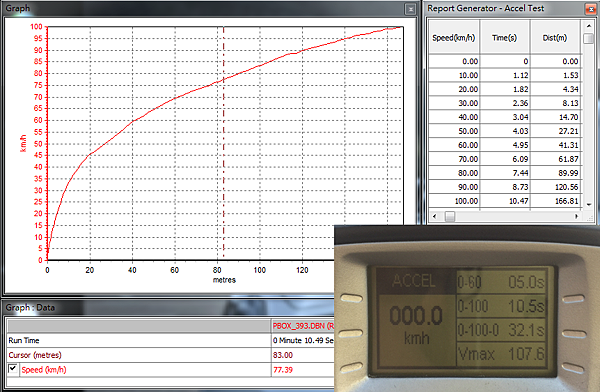This screenshot has height=392, width=600.
Task: Click the metres x-axis label
Action: pyautogui.click(x=224, y=280)
